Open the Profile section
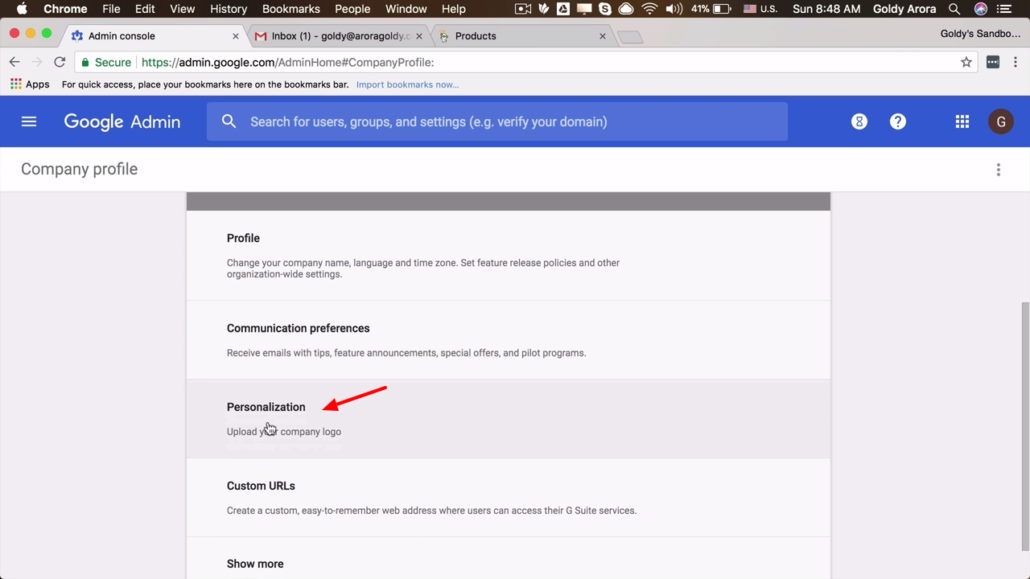1030x579 pixels. point(243,238)
